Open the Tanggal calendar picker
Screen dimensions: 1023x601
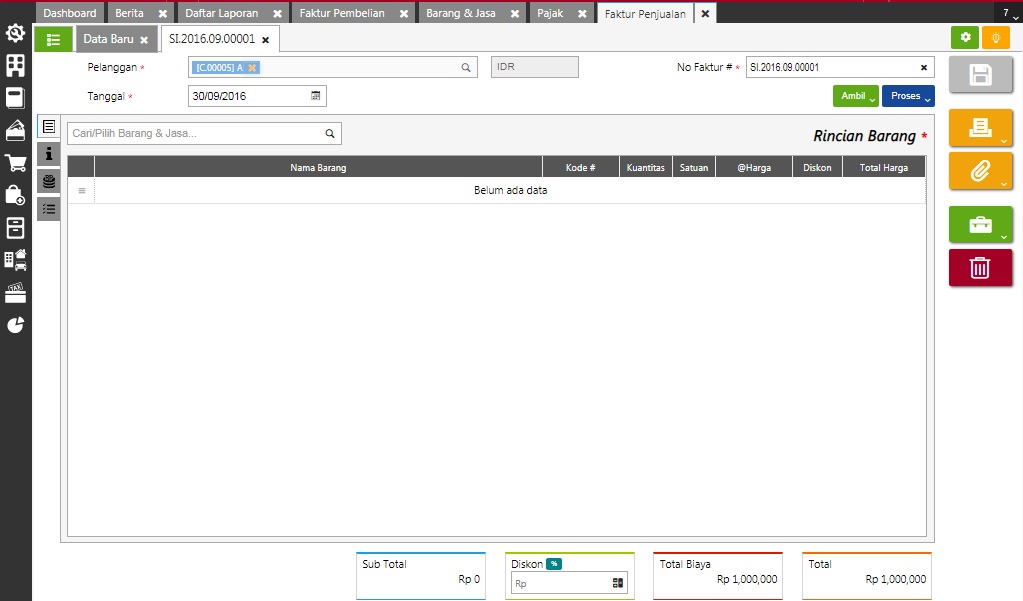tap(316, 96)
